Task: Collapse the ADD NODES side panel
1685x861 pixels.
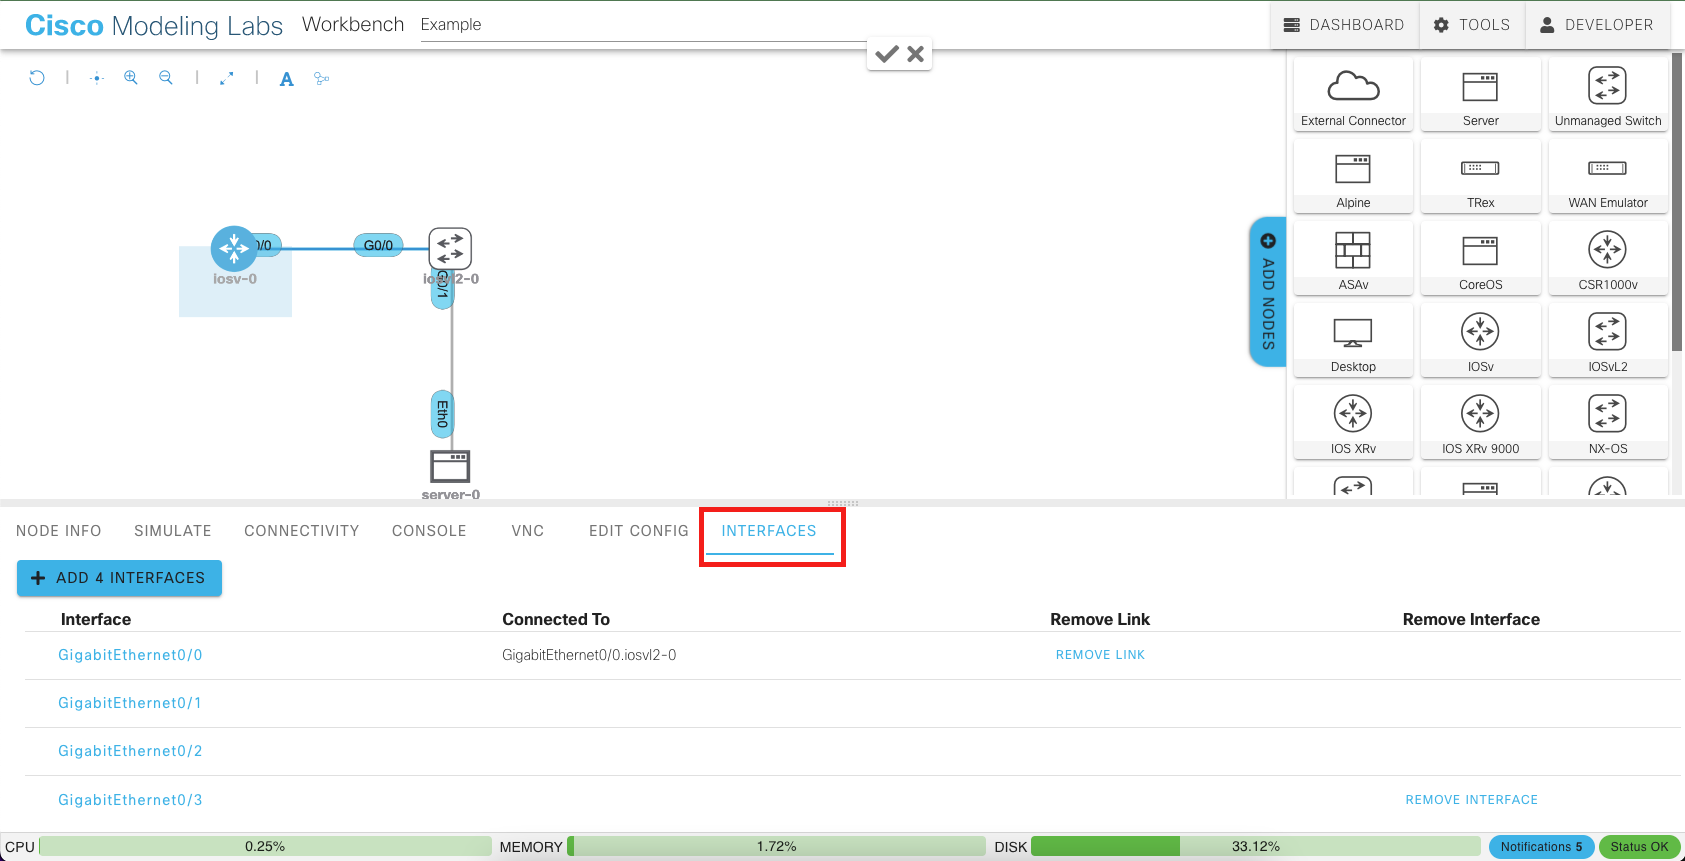Action: [1268, 292]
